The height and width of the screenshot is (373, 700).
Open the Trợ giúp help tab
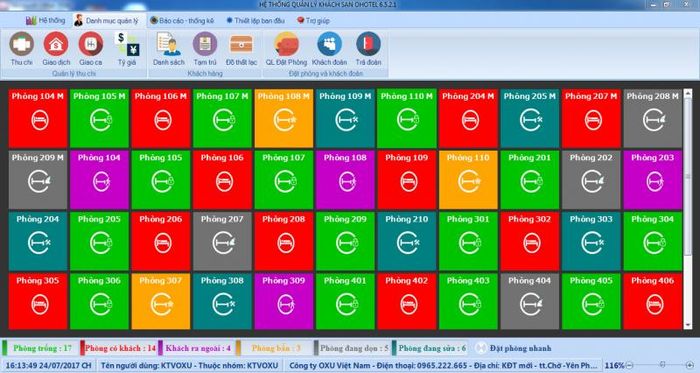pos(313,21)
